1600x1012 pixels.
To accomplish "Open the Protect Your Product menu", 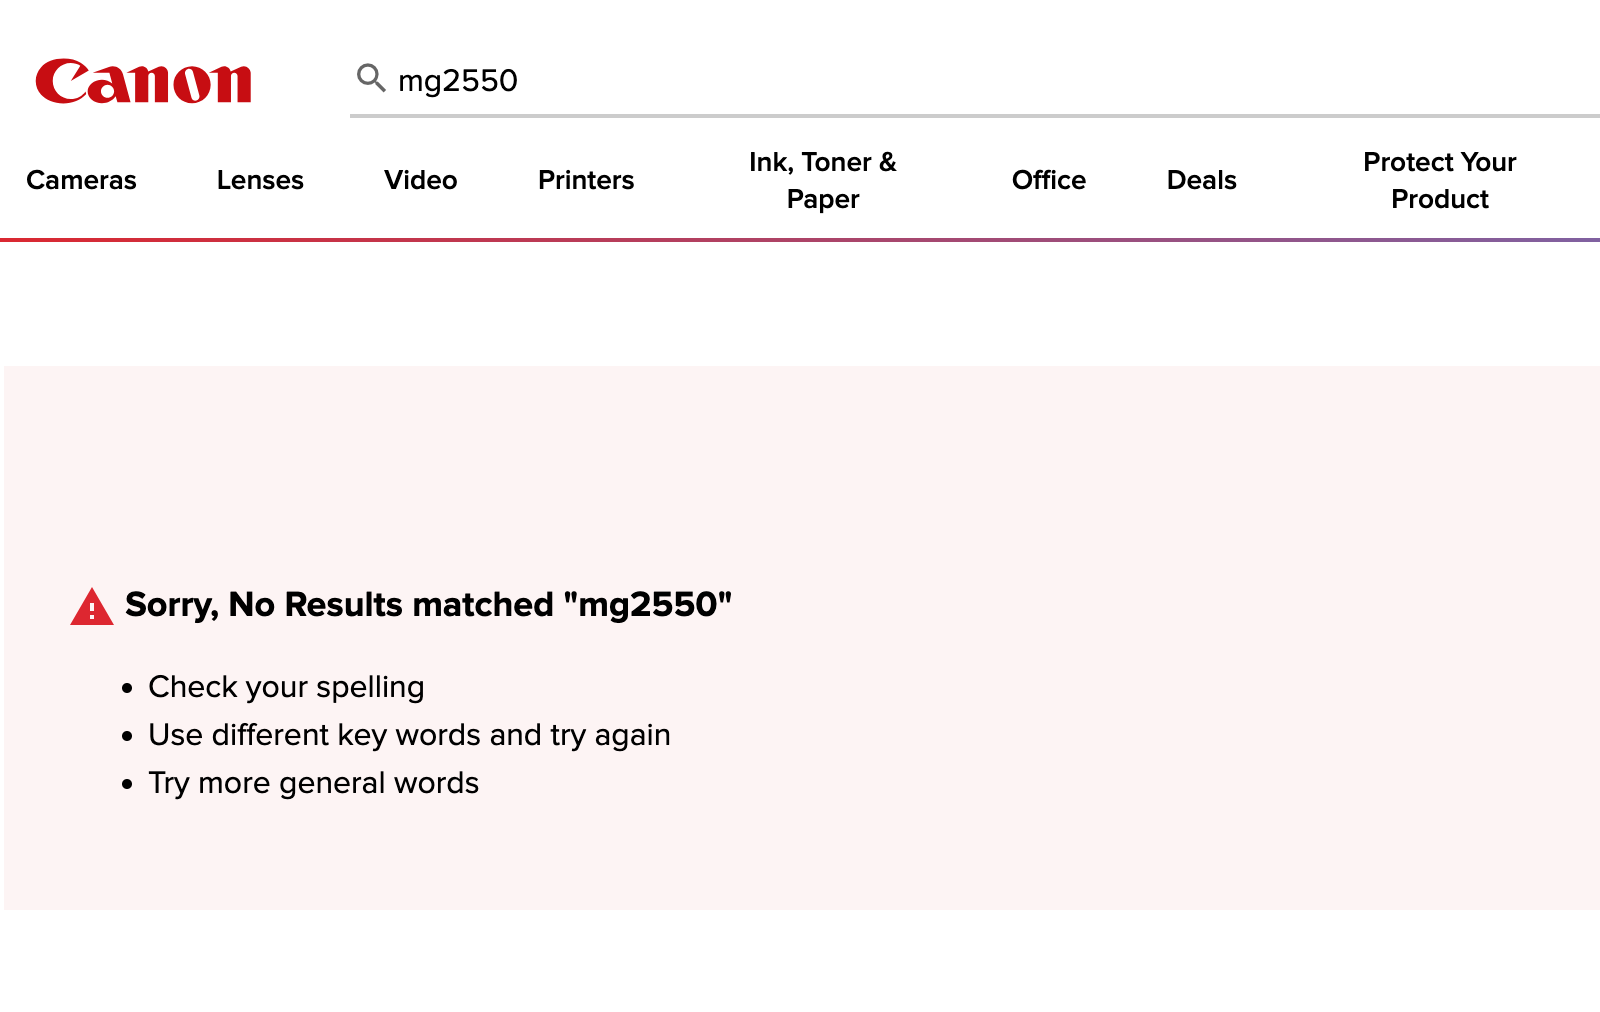I will click(1440, 180).
